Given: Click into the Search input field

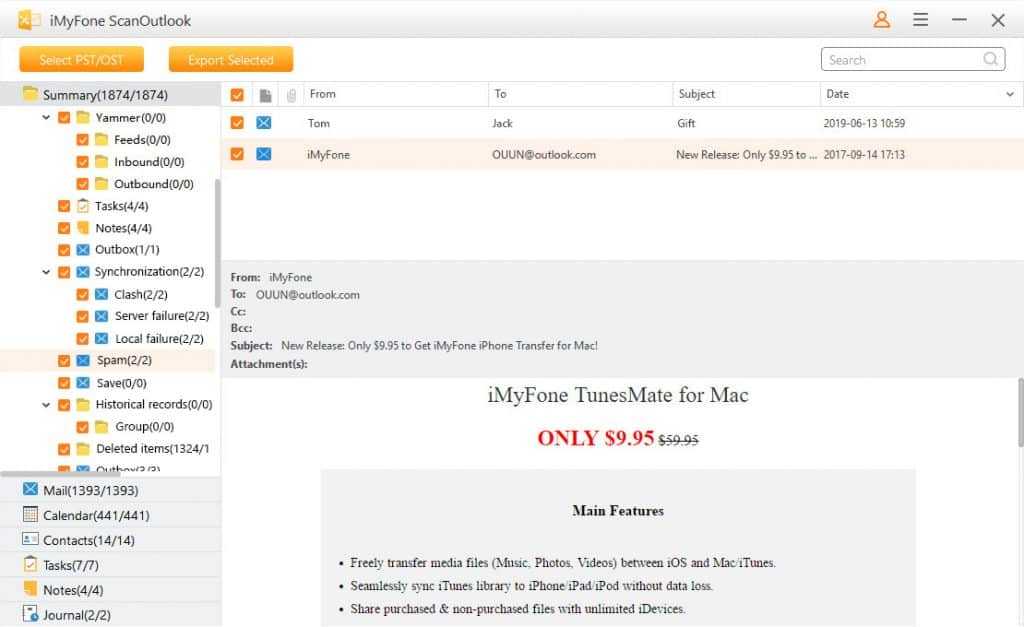Looking at the screenshot, I should (x=900, y=60).
